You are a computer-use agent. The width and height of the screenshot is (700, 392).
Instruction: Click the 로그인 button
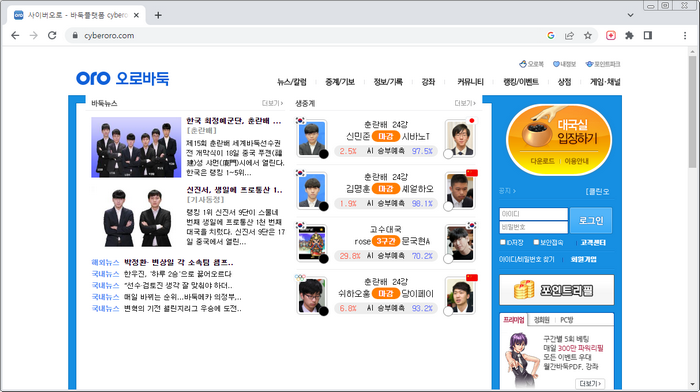(591, 220)
